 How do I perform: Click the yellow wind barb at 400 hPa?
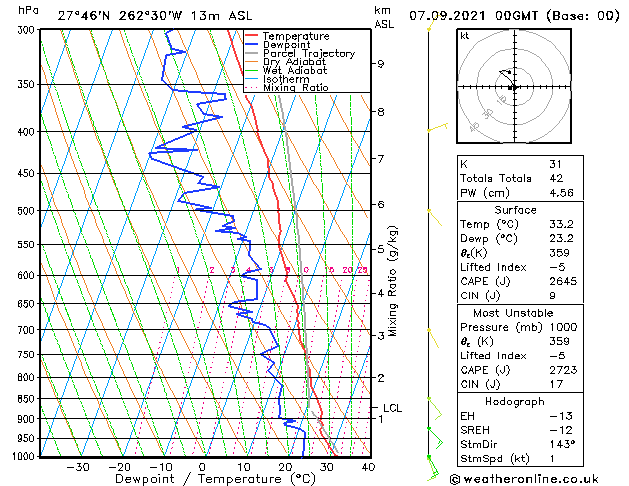pos(437,128)
